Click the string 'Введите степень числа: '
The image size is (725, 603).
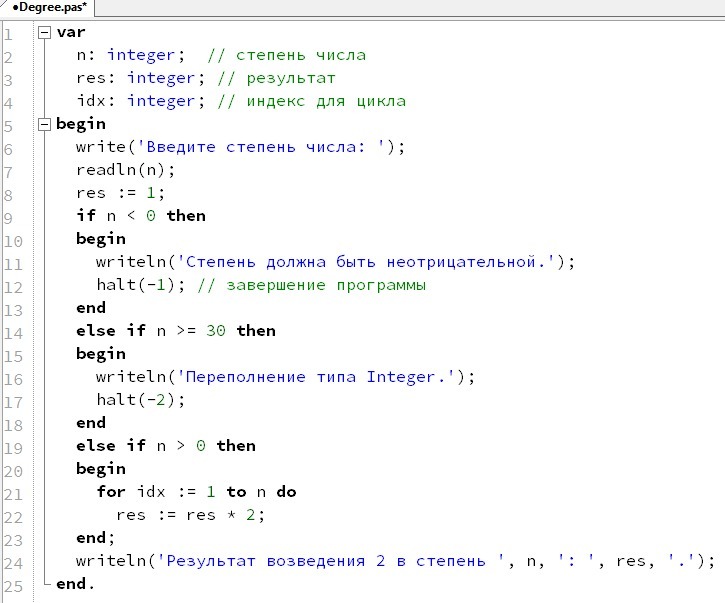pos(261,147)
